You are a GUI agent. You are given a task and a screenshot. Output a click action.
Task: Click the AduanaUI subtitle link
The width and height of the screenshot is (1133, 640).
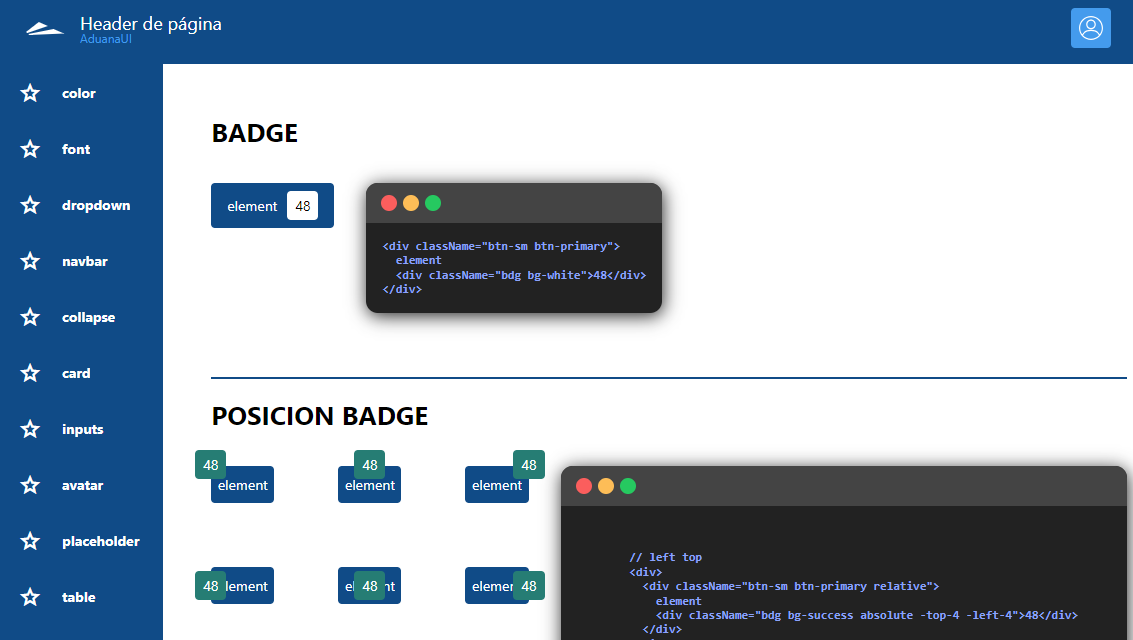click(x=106, y=38)
